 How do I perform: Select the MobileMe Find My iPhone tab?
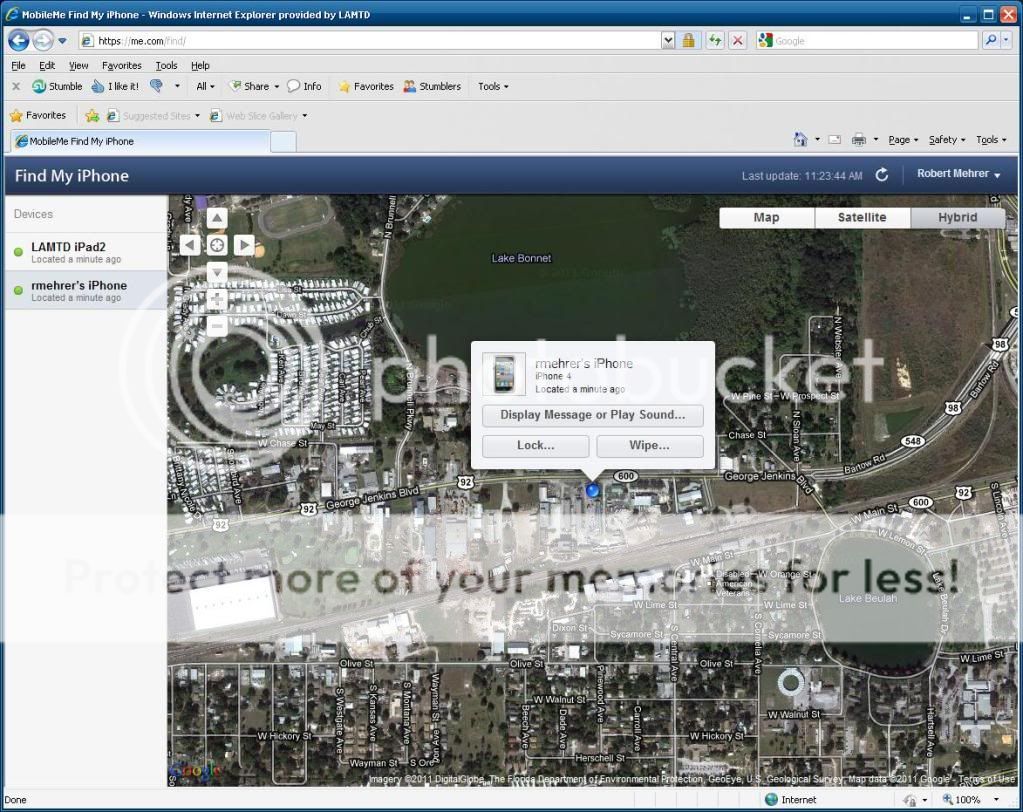[140, 142]
